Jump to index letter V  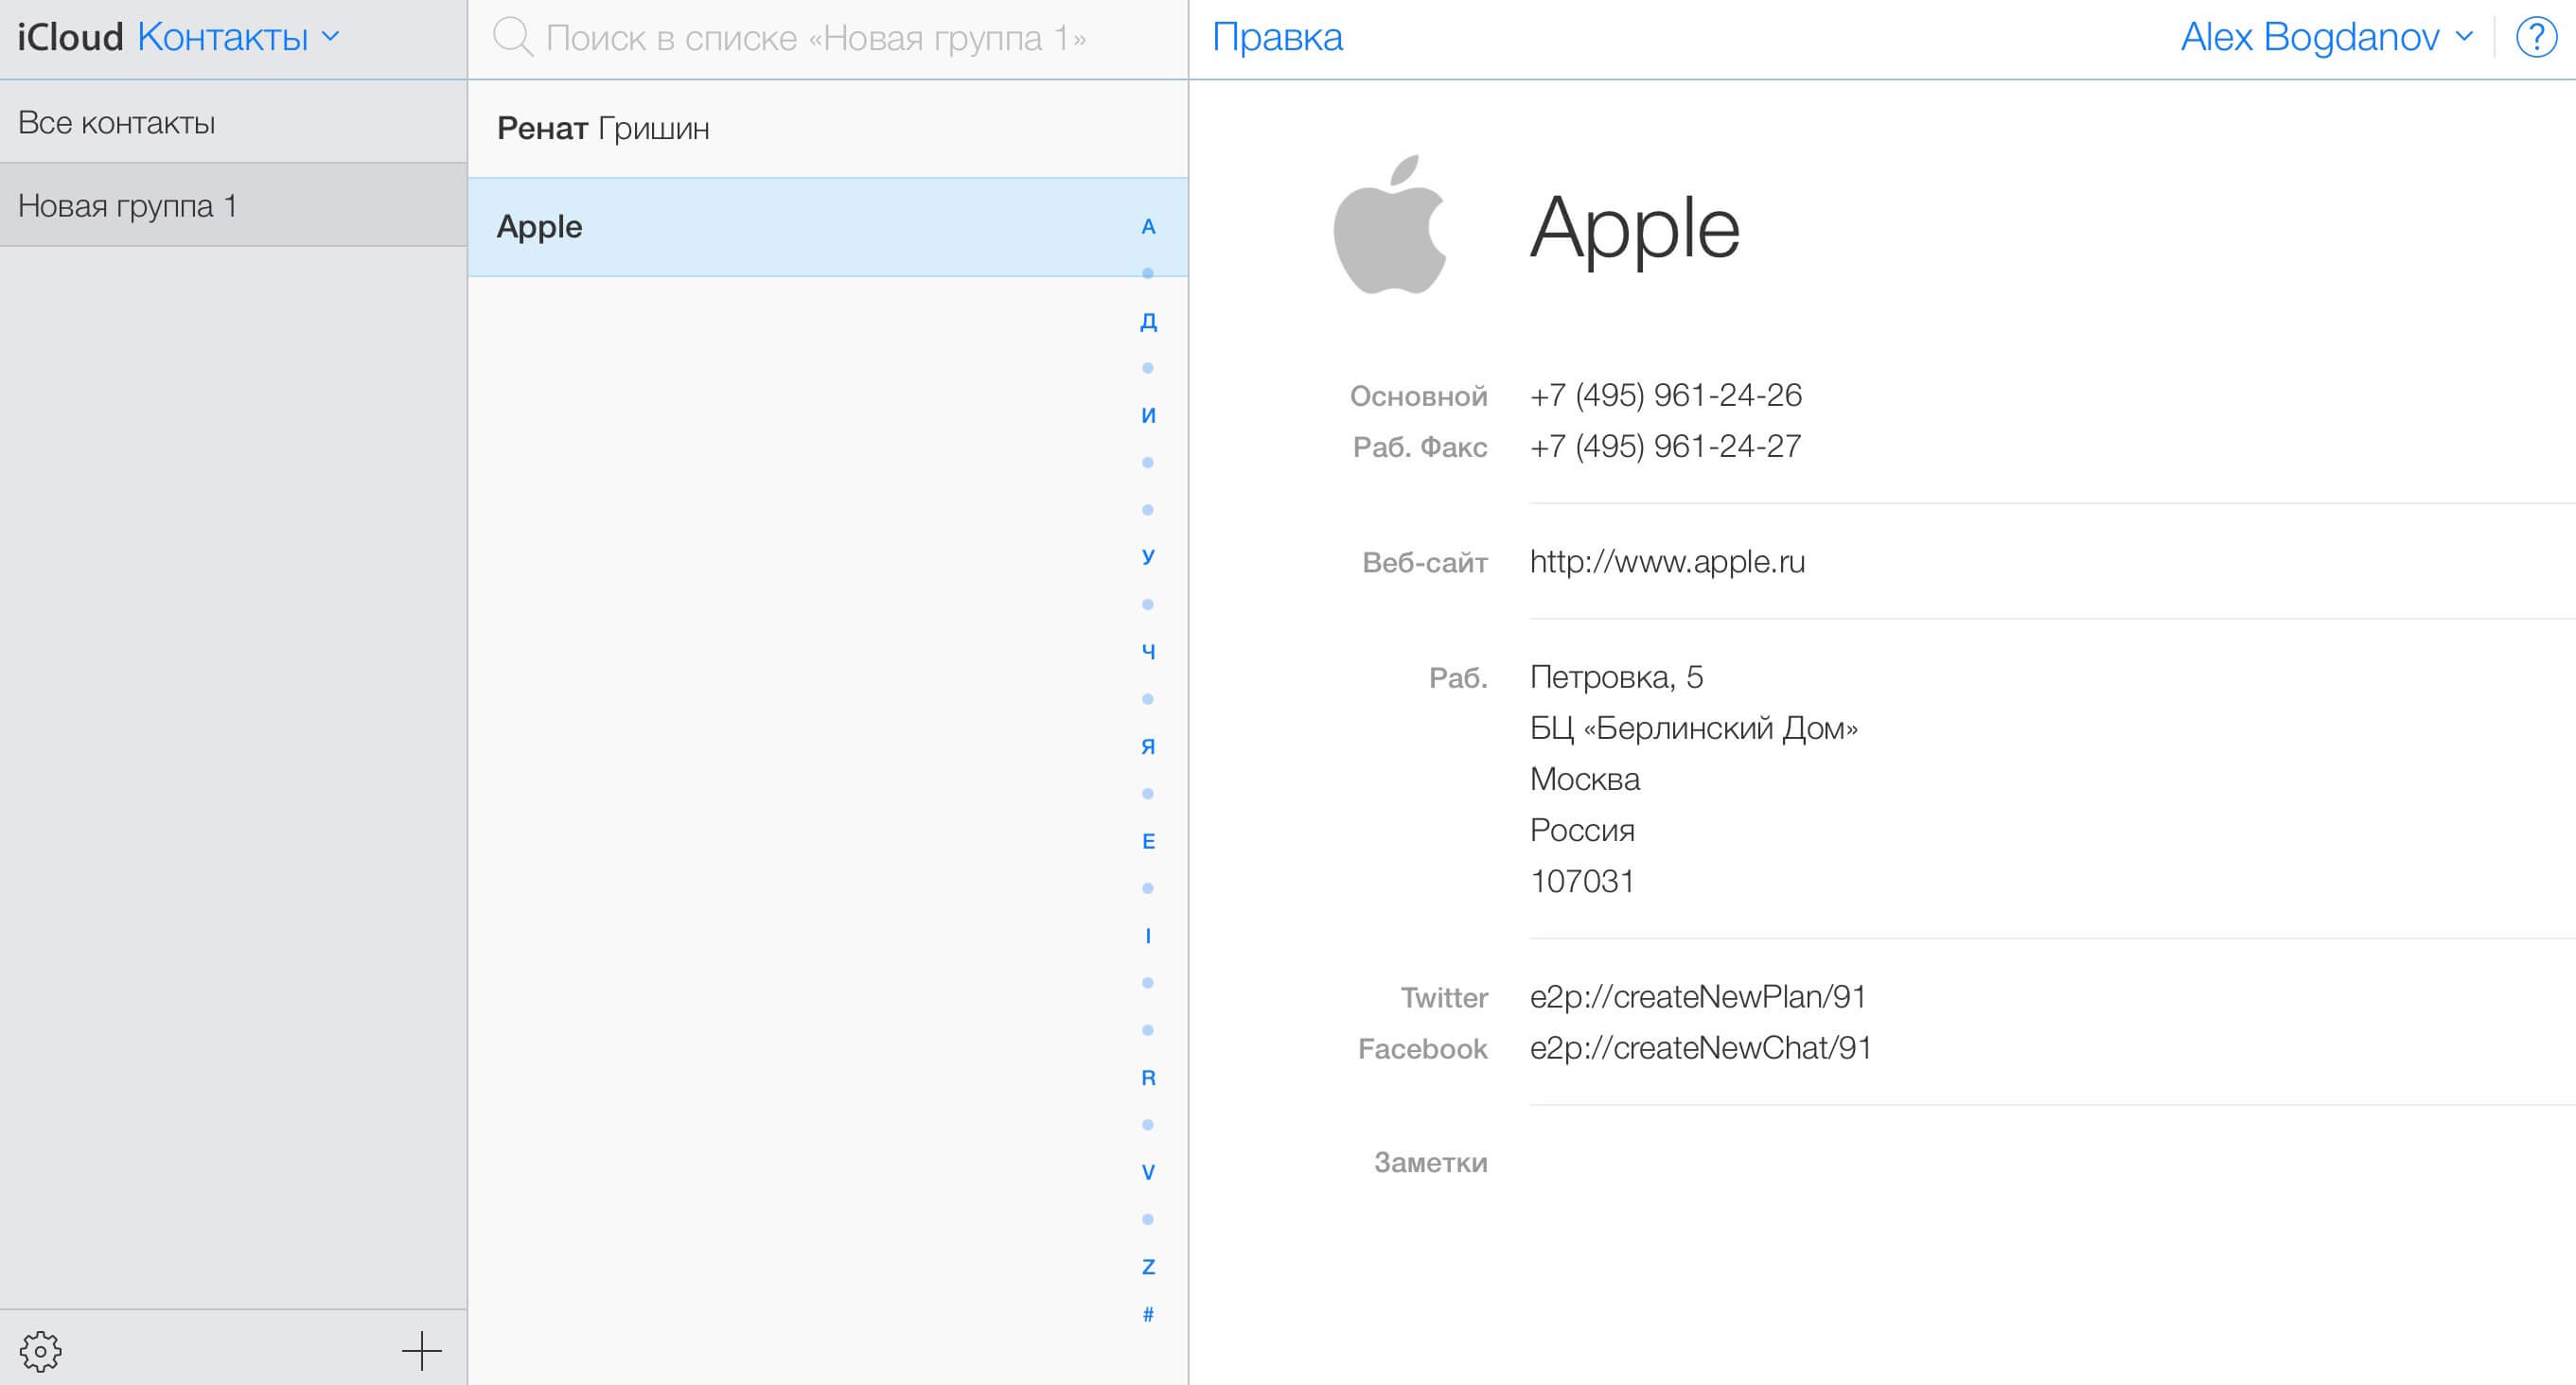point(1148,1172)
